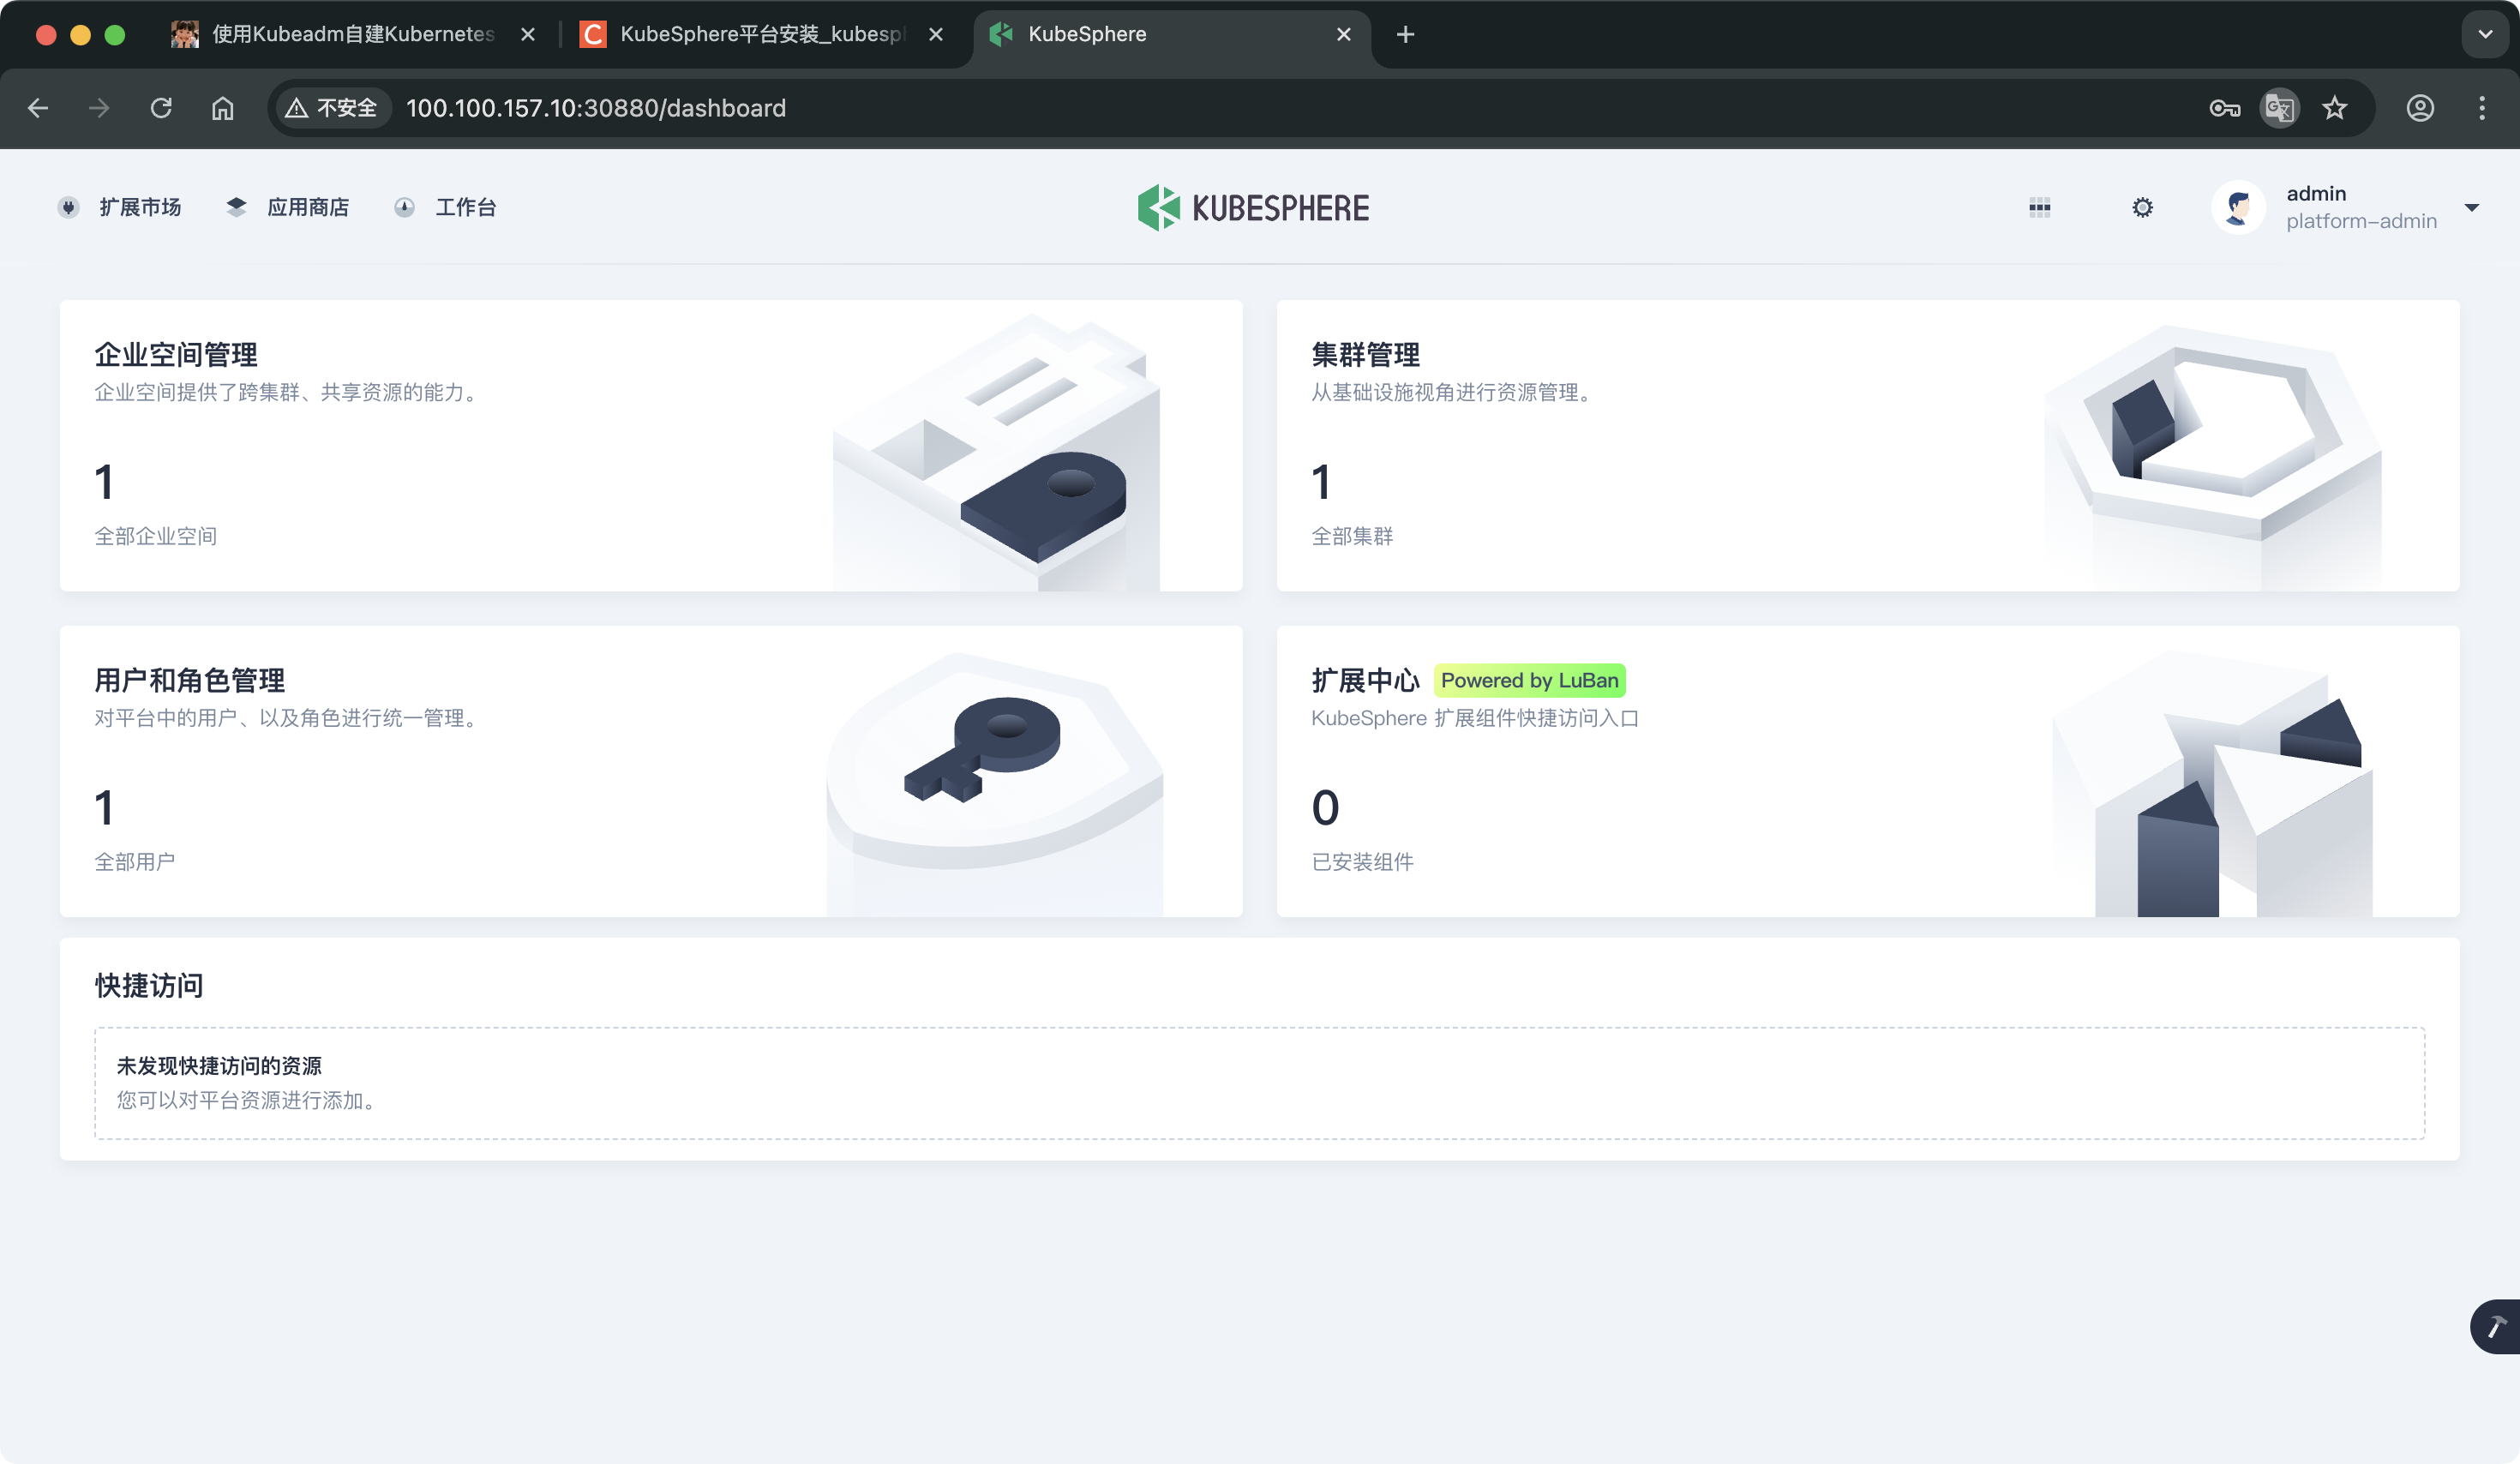
Task: Click the platform-admin role text
Action: click(x=2361, y=221)
